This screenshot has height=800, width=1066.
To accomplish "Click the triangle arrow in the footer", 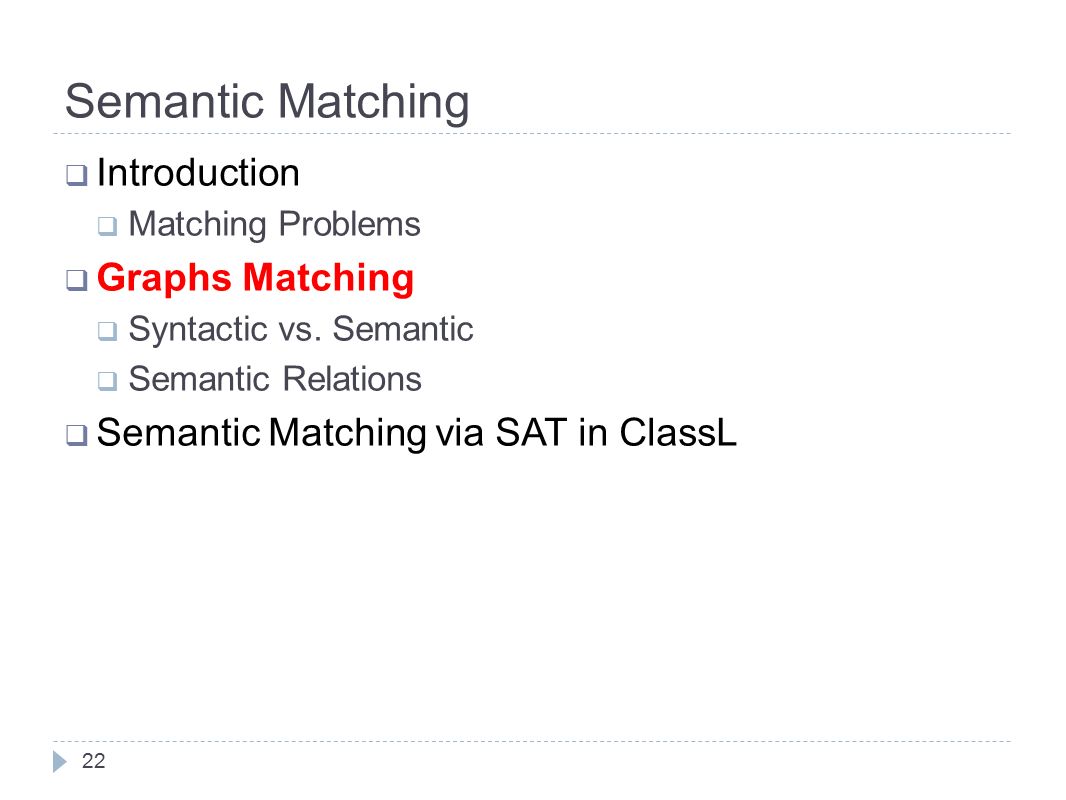I will (x=60, y=762).
